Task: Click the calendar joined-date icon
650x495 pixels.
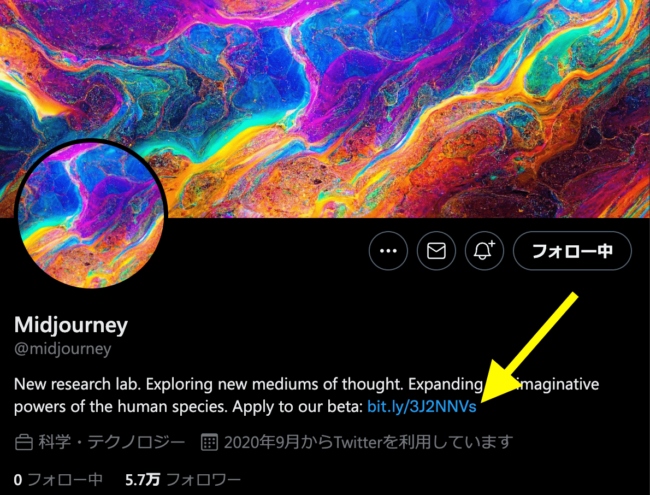Action: [209, 442]
